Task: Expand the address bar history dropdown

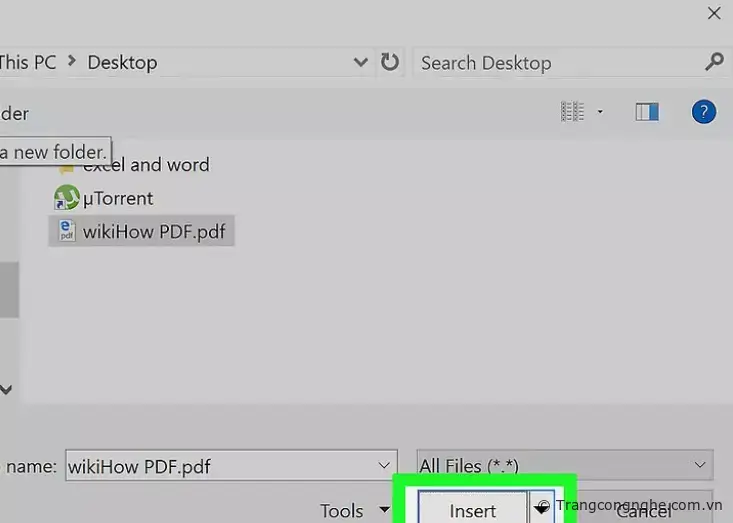Action: [361, 62]
